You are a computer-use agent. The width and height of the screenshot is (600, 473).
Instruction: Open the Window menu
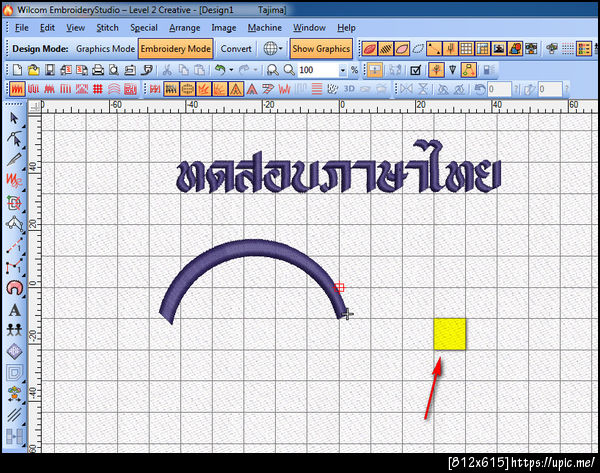(309, 28)
